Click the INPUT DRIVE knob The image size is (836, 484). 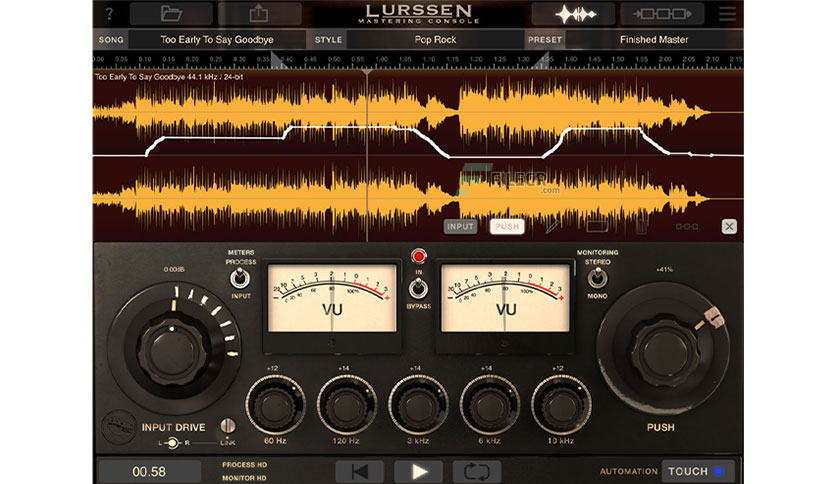[x=172, y=351]
